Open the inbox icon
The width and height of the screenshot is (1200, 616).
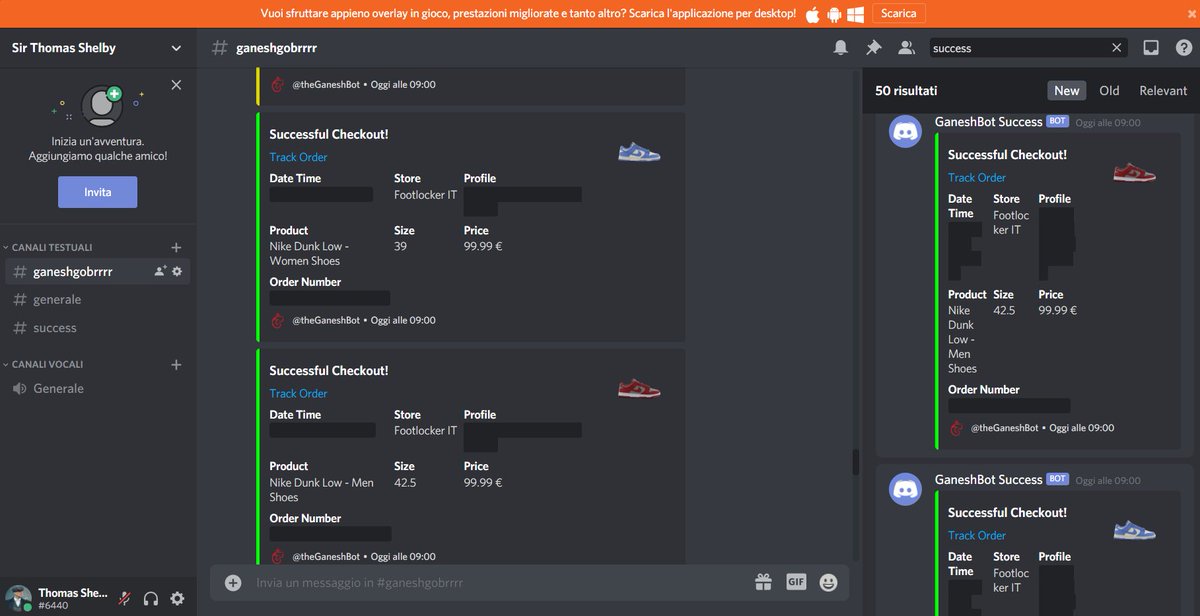click(1151, 47)
